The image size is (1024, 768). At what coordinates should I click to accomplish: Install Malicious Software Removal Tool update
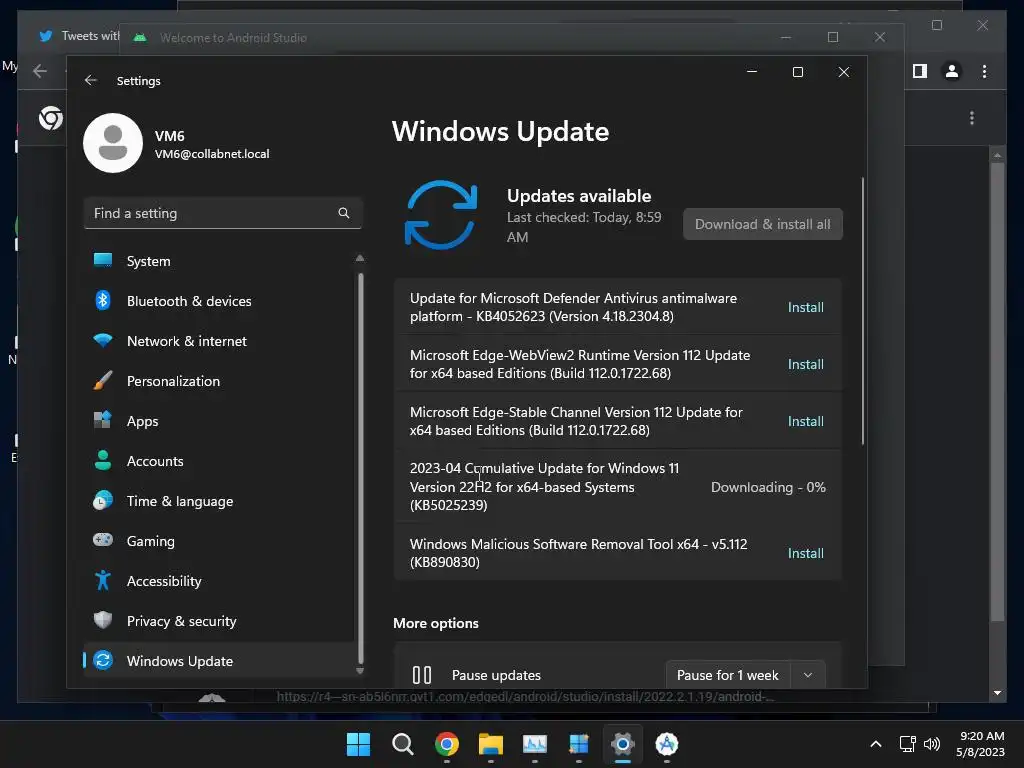tap(805, 553)
